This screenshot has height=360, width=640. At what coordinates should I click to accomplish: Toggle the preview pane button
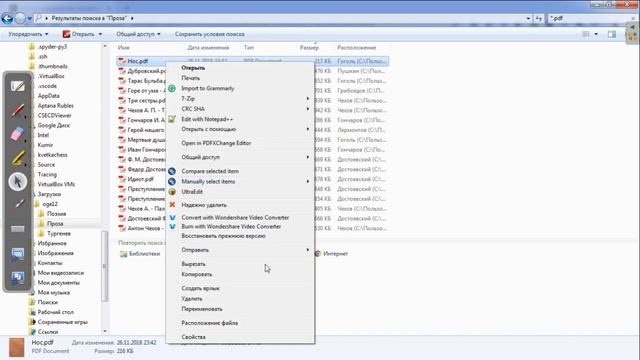tap(611, 34)
